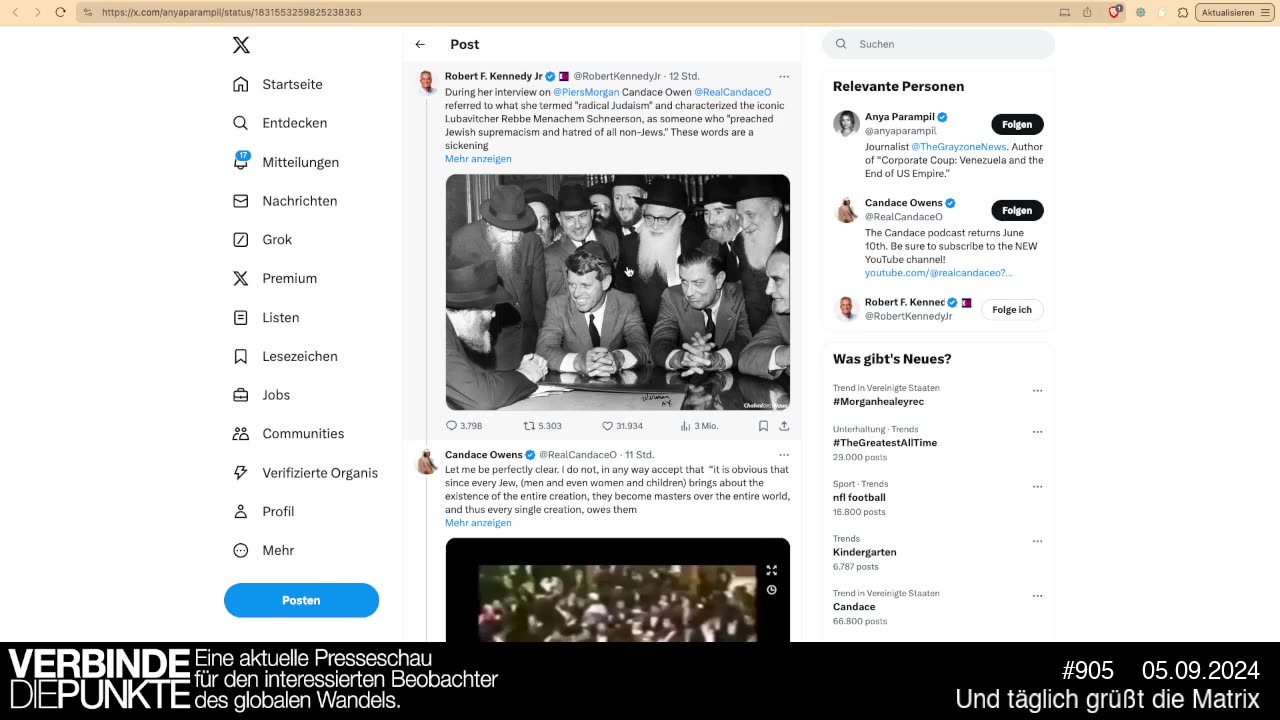View Kennedy post analytics, 3 Mio.
Image resolution: width=1280 pixels, height=720 pixels.
(699, 426)
